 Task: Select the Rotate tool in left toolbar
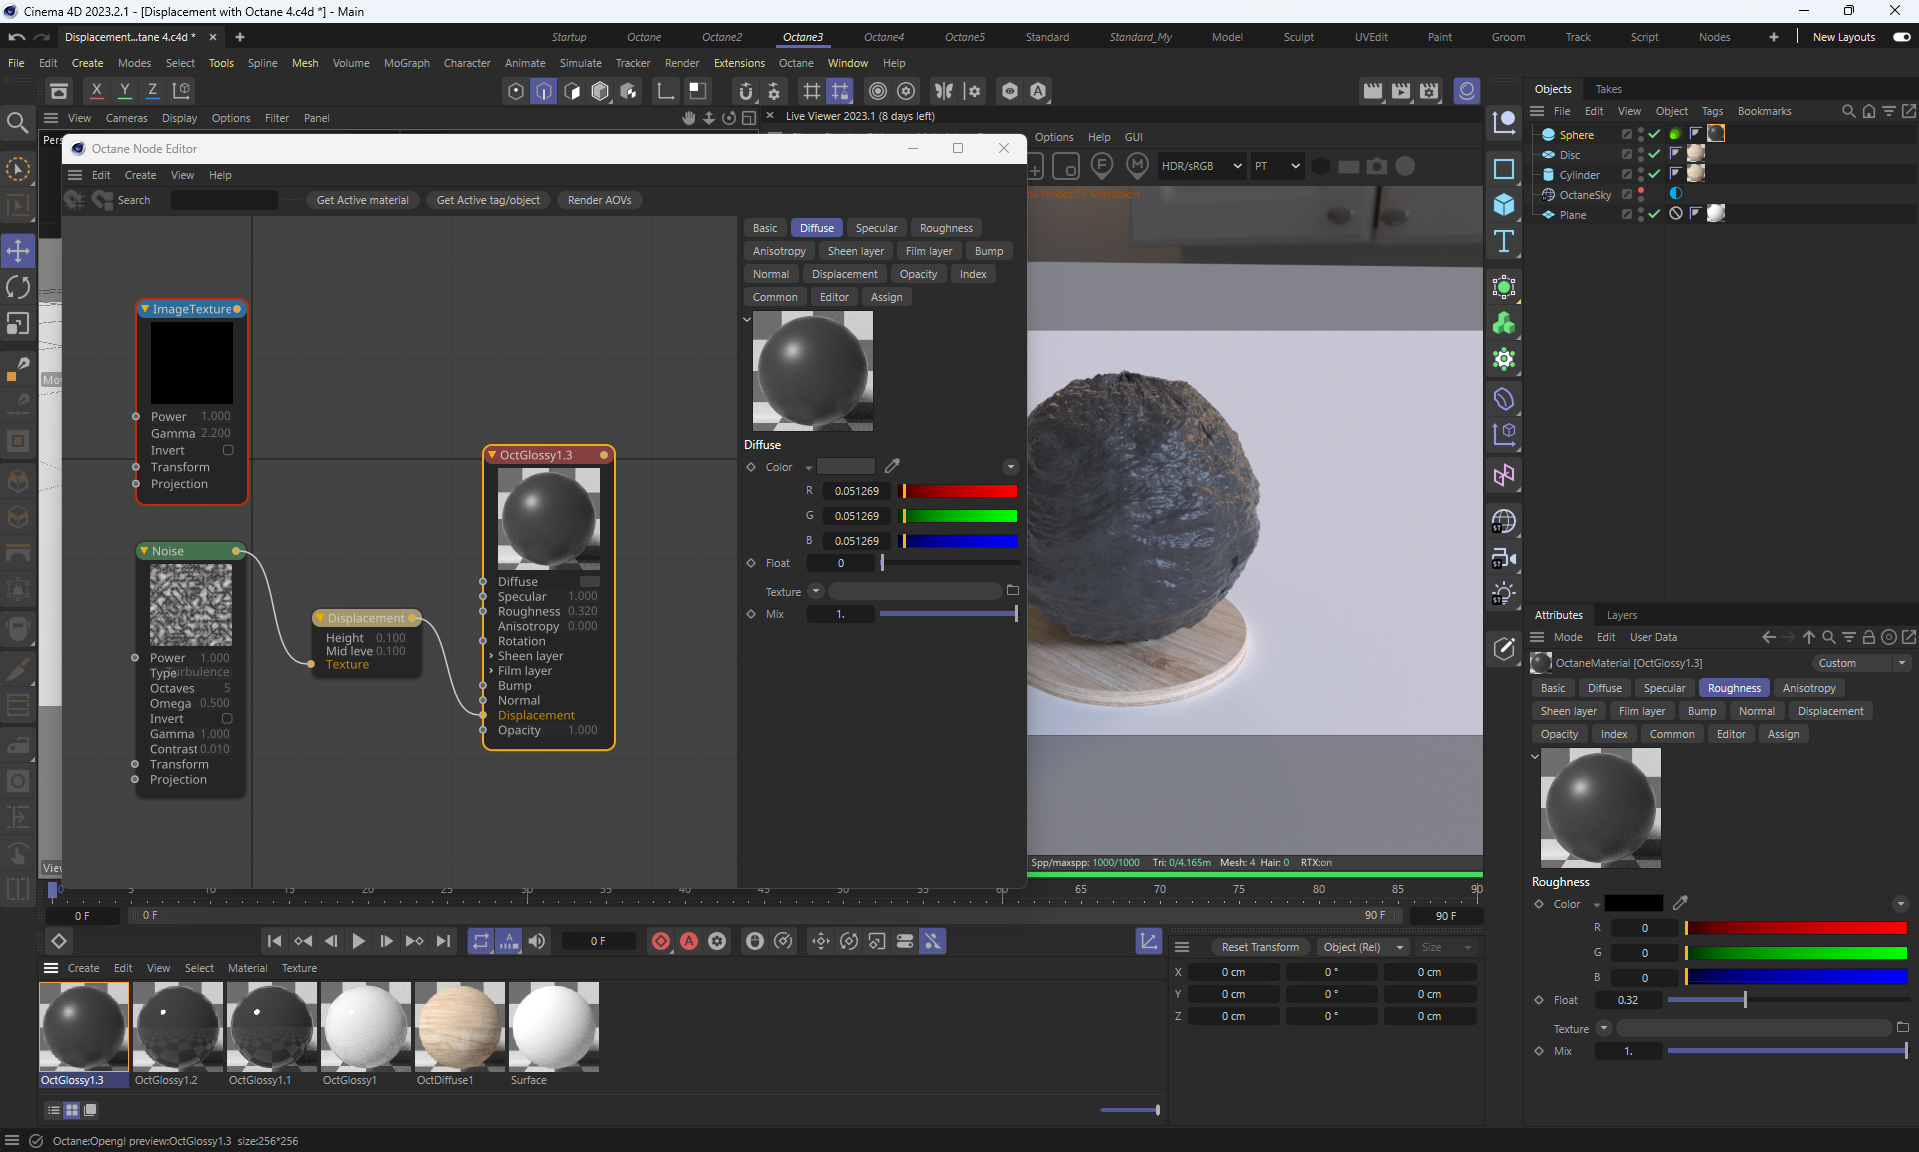click(x=18, y=287)
